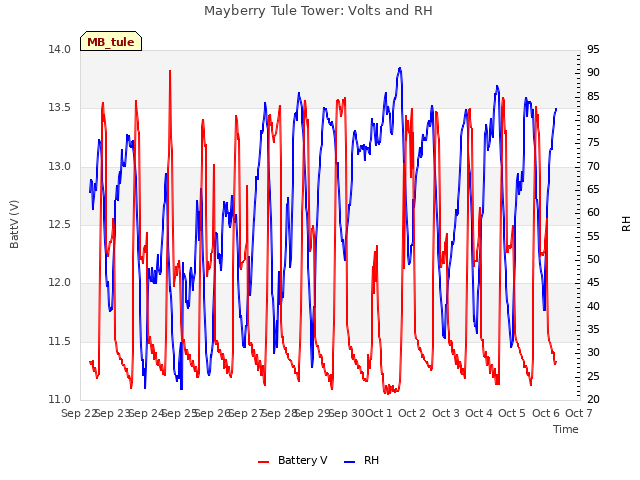640x480 pixels.
Task: Click the 25 right axis value
Action: 593,376
